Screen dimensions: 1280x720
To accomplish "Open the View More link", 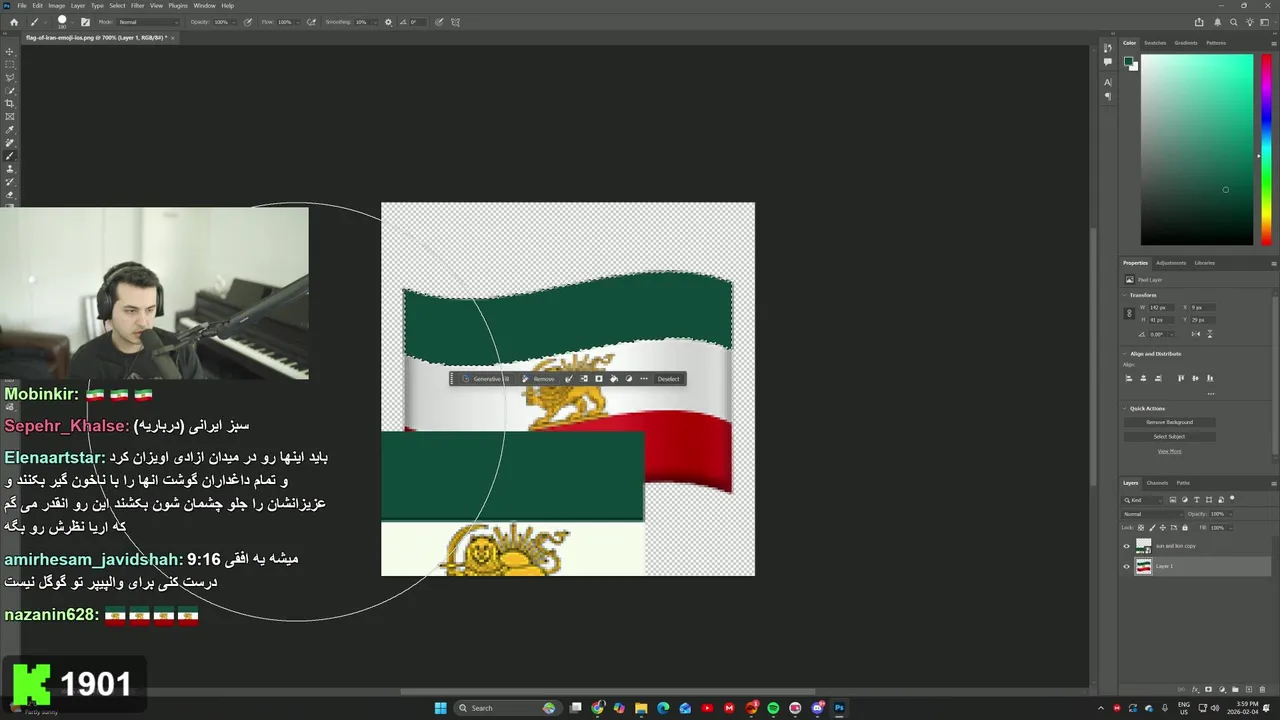I will pos(1169,451).
